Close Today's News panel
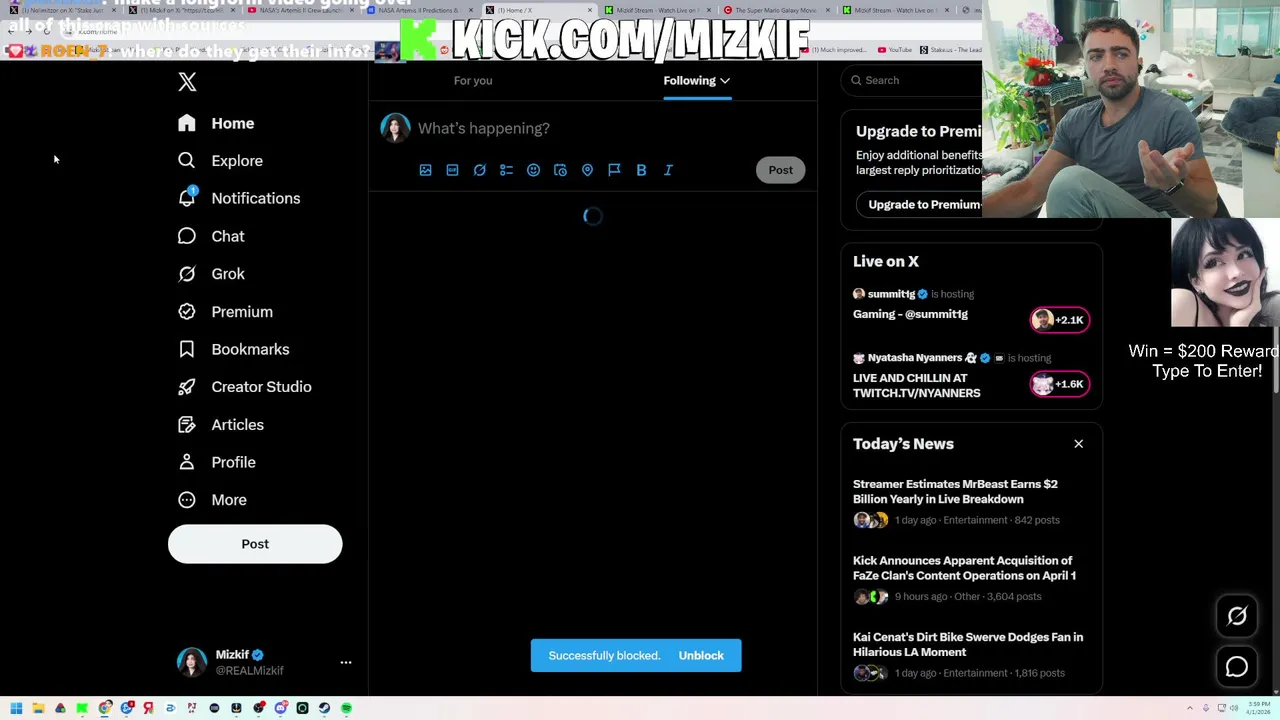Image resolution: width=1280 pixels, height=720 pixels. [1078, 444]
